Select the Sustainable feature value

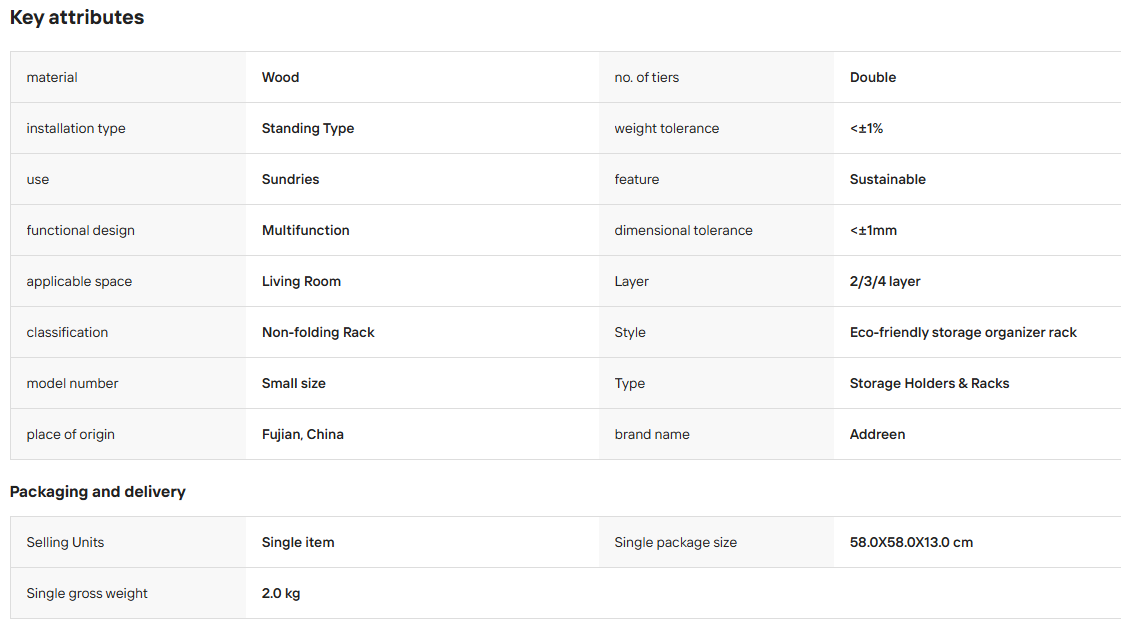click(887, 179)
